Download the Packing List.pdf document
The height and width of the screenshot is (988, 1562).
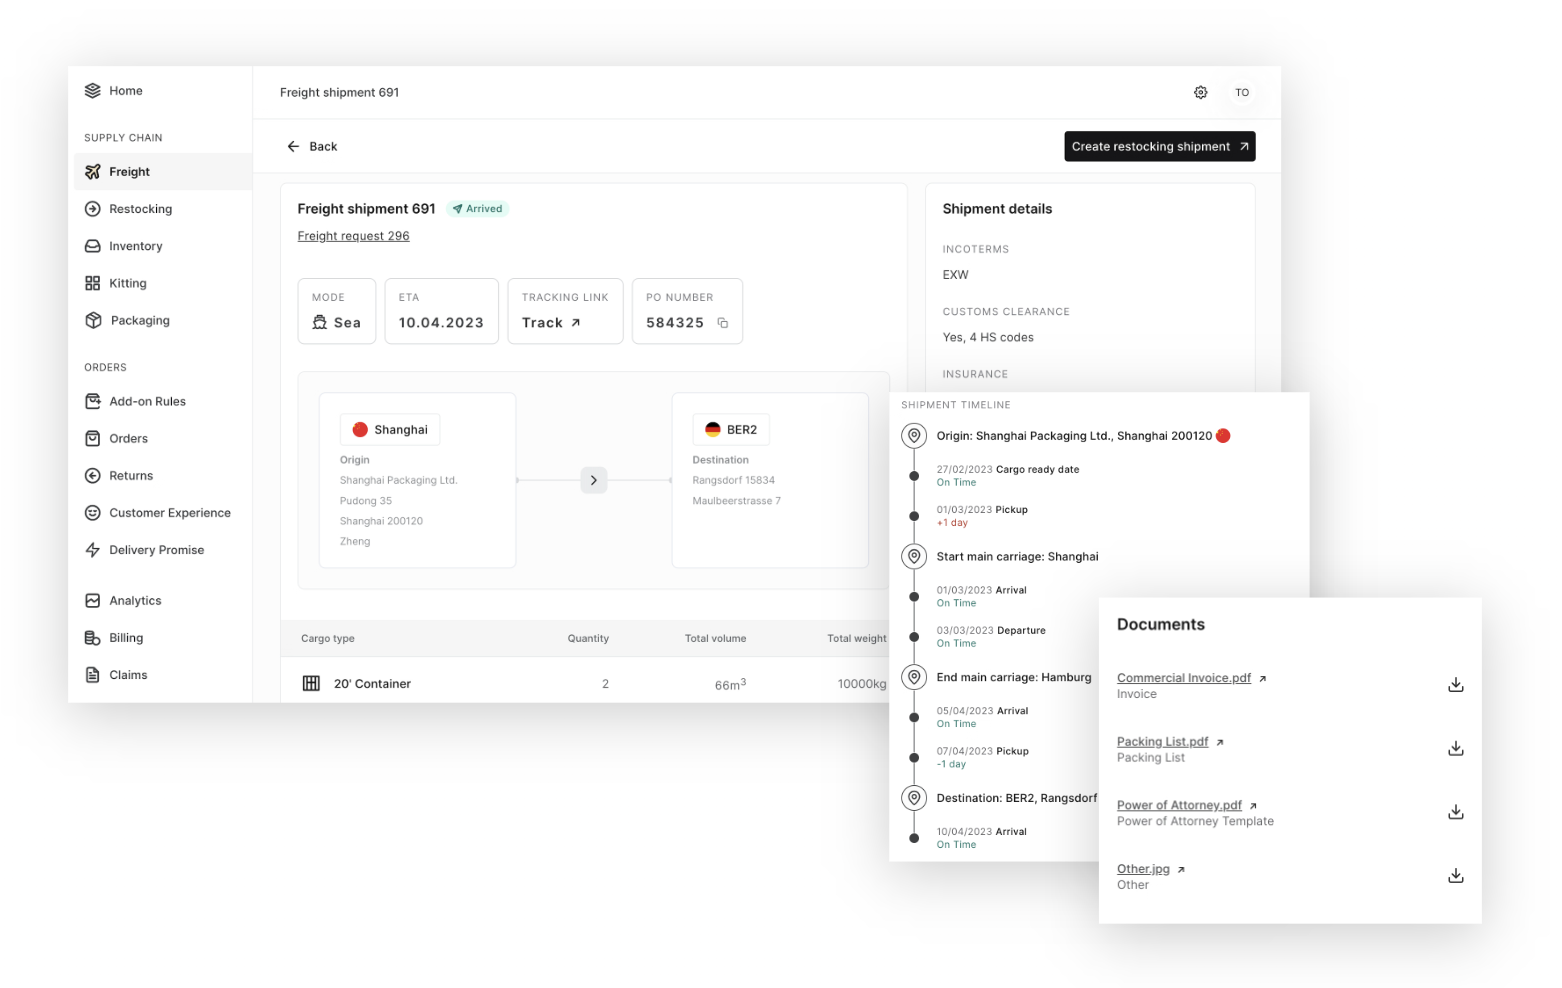(x=1455, y=748)
